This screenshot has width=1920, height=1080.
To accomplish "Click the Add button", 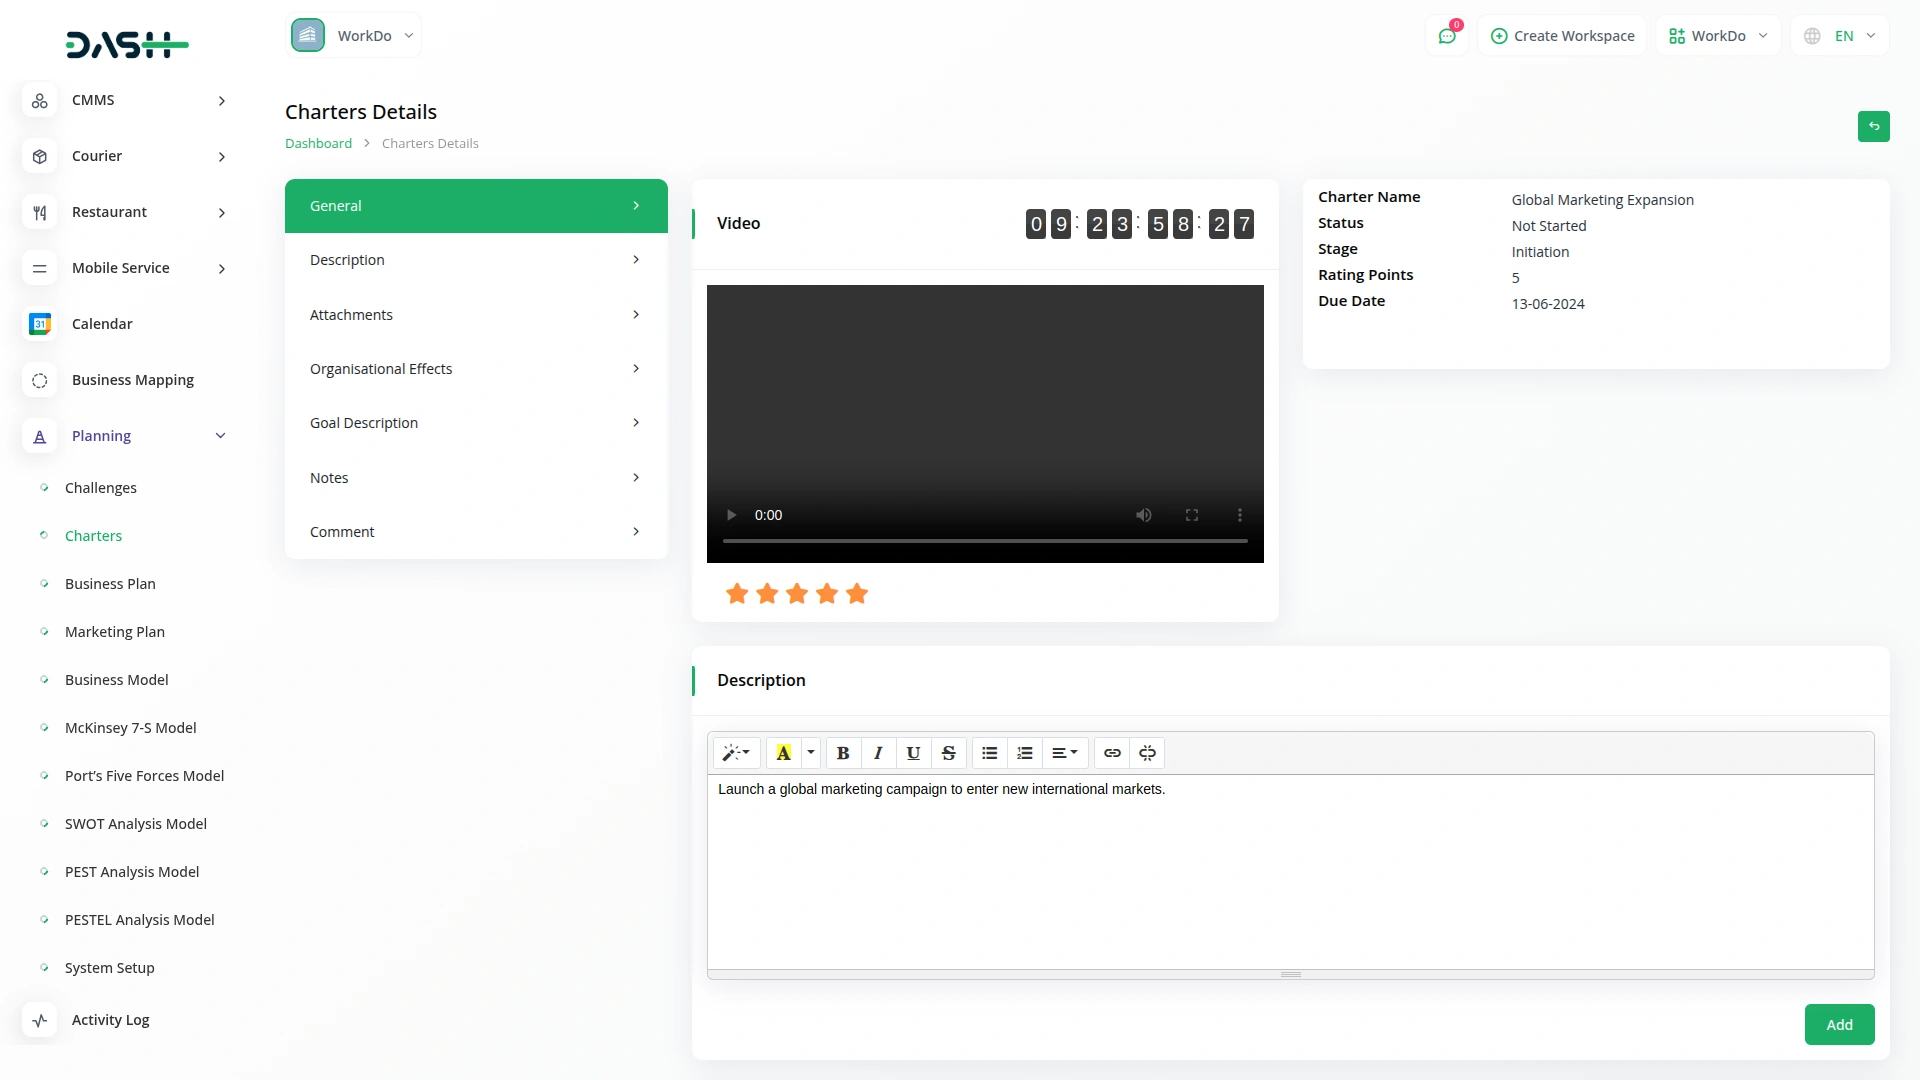I will (1839, 1025).
